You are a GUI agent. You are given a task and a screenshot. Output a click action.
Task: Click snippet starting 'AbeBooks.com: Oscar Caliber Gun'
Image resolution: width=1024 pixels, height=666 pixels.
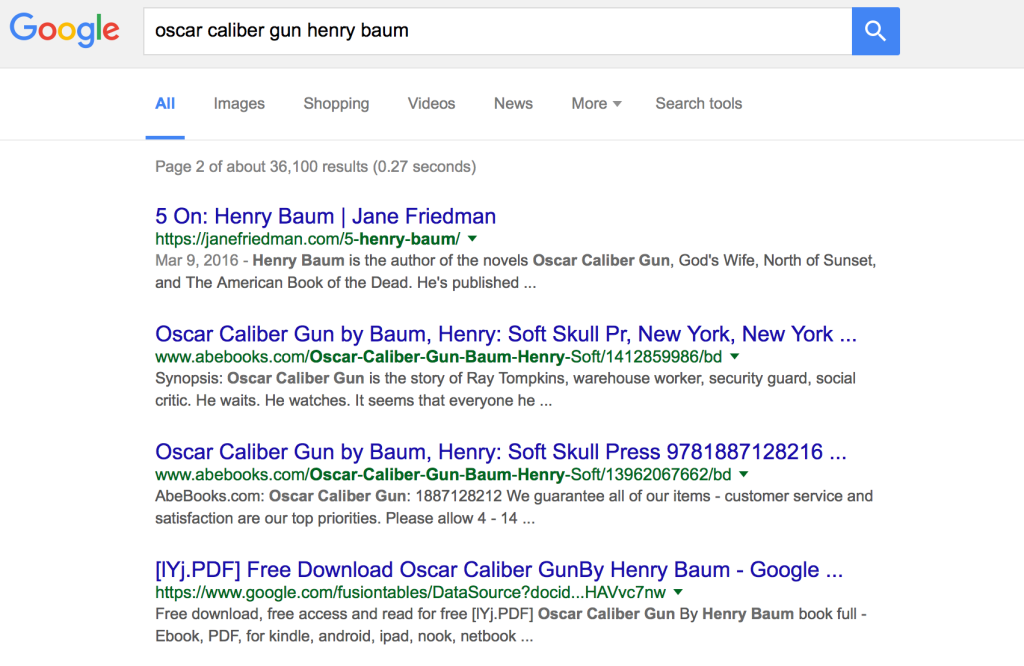(x=513, y=507)
